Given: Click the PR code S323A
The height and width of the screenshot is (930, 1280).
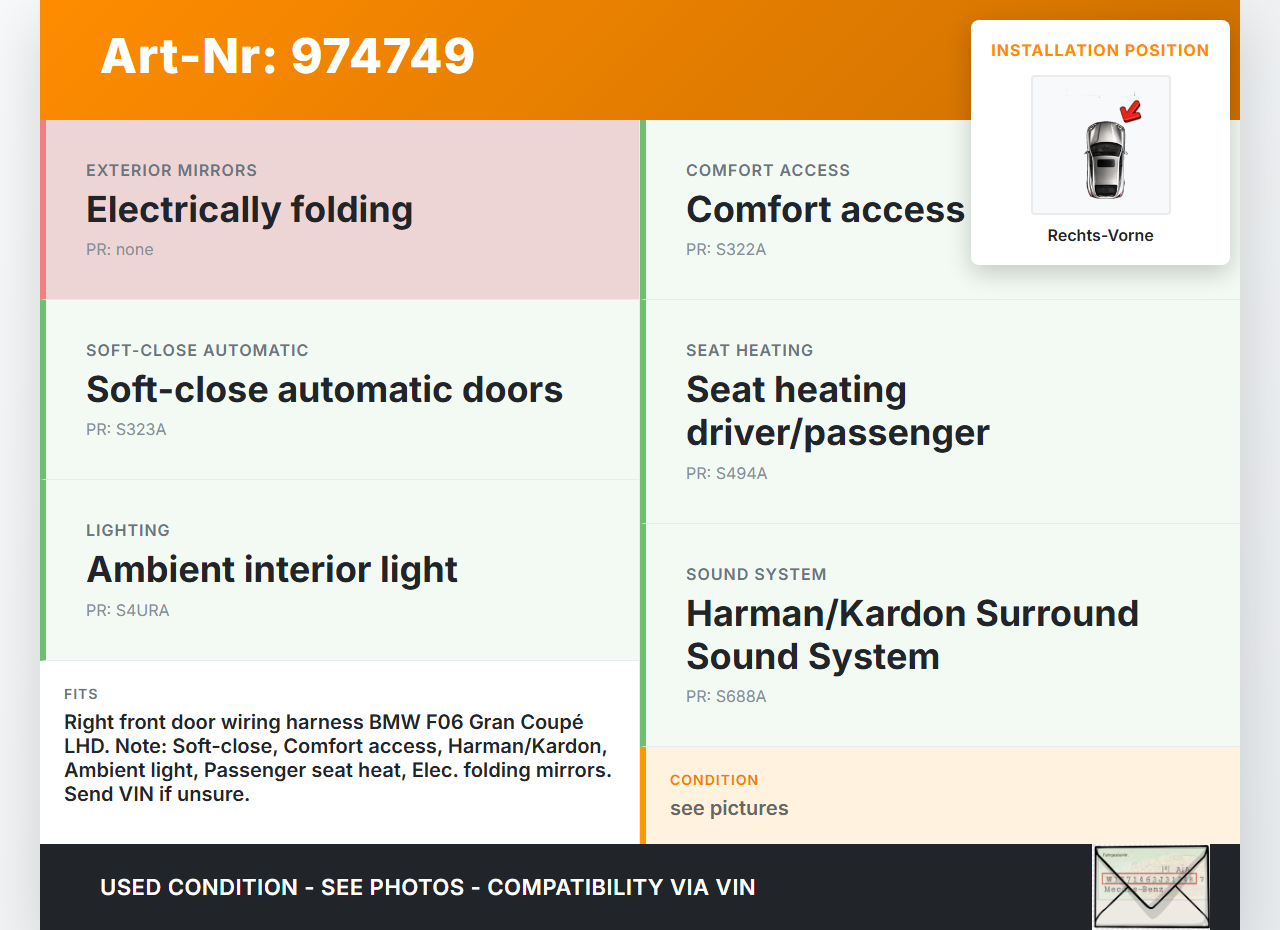Looking at the screenshot, I should click(x=126, y=430).
